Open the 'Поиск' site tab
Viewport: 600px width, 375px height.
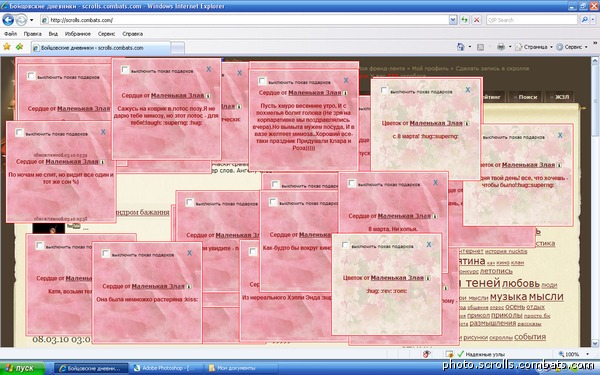click(x=525, y=97)
